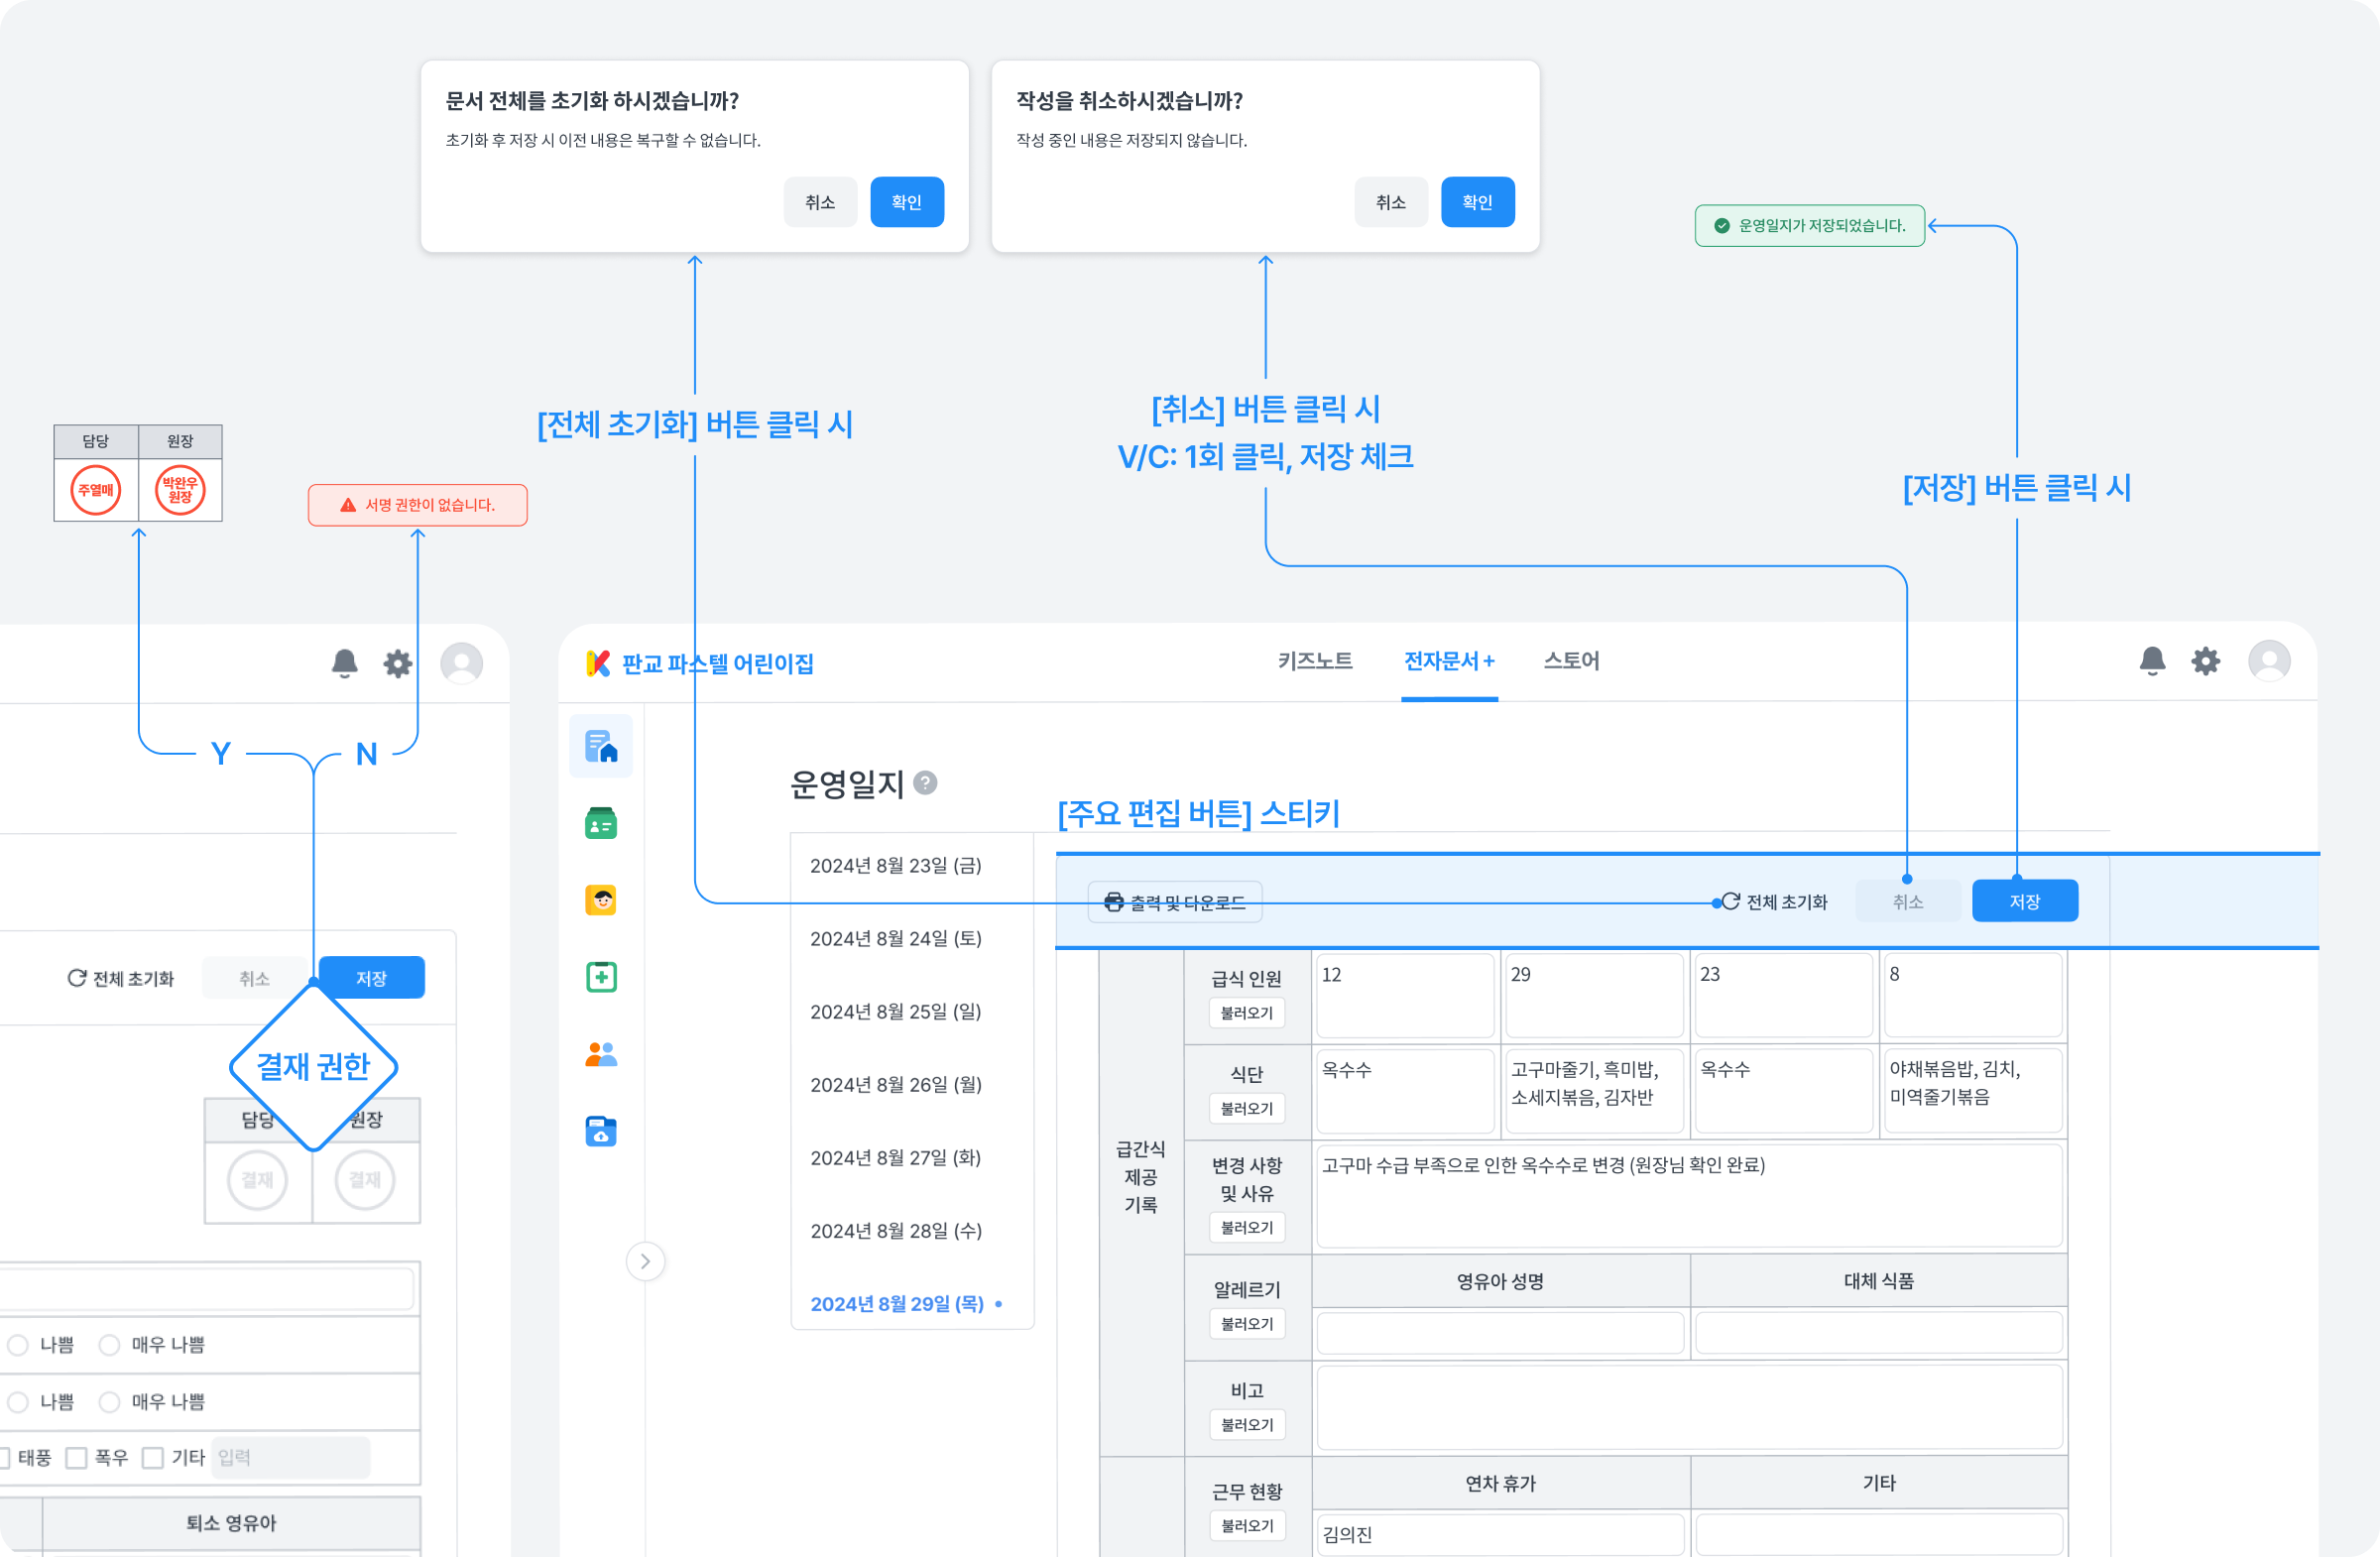Click the green ID card sidebar icon

(601, 823)
